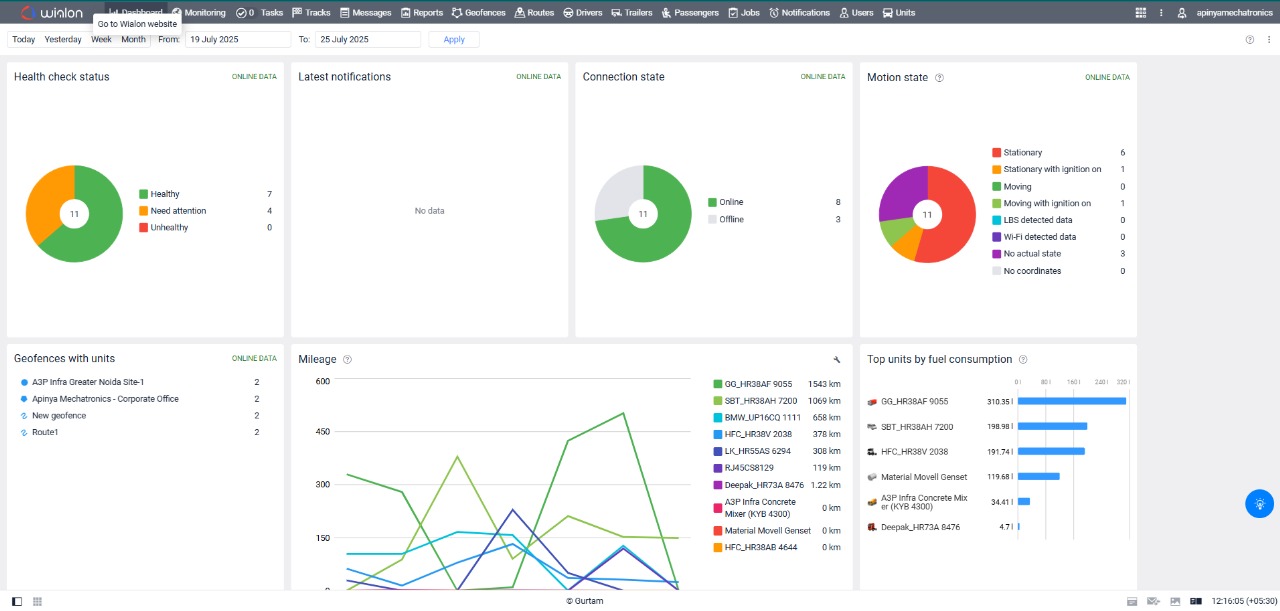This screenshot has height=611, width=1280.
Task: Click the dashboard help icon below the username
Action: pos(1249,40)
